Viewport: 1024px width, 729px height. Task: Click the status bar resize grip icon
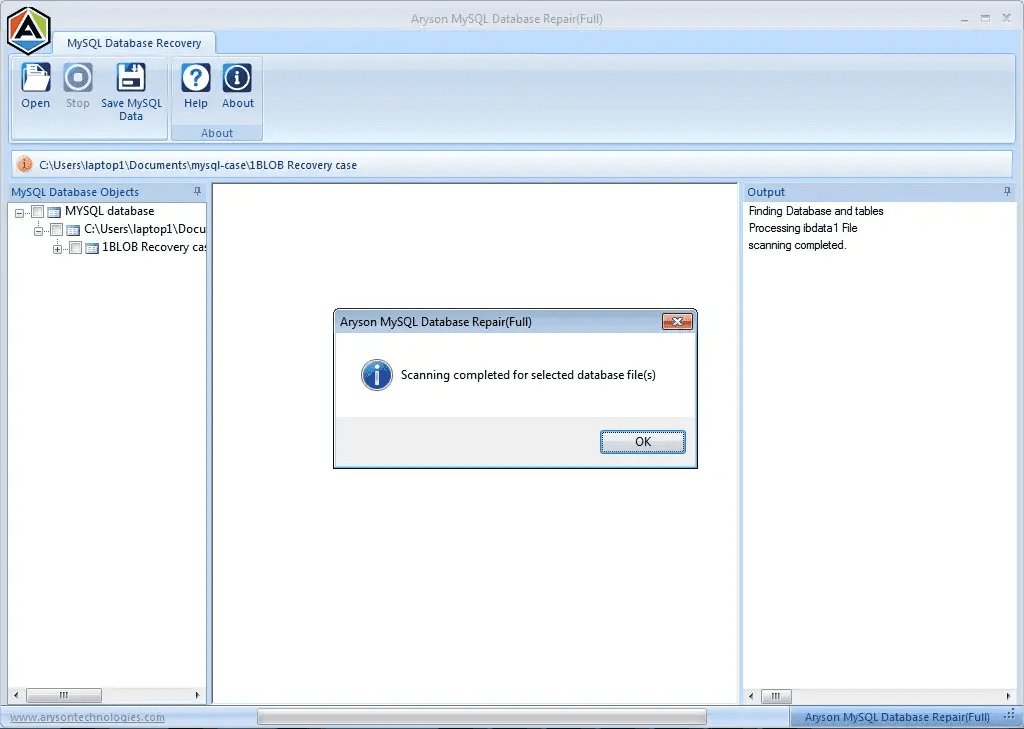tap(1009, 717)
